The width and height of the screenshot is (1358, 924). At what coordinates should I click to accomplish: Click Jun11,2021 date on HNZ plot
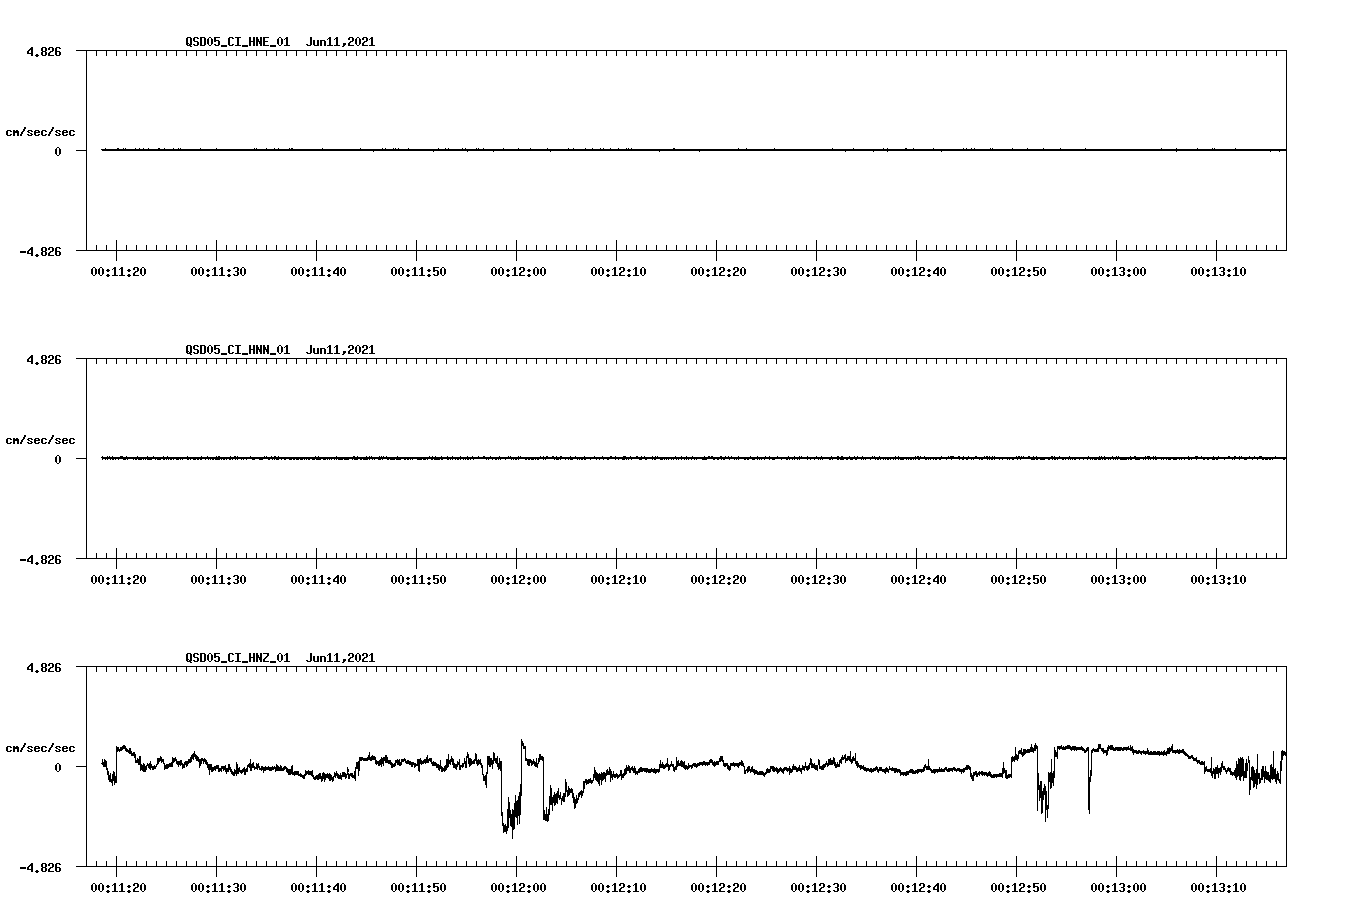(341, 658)
